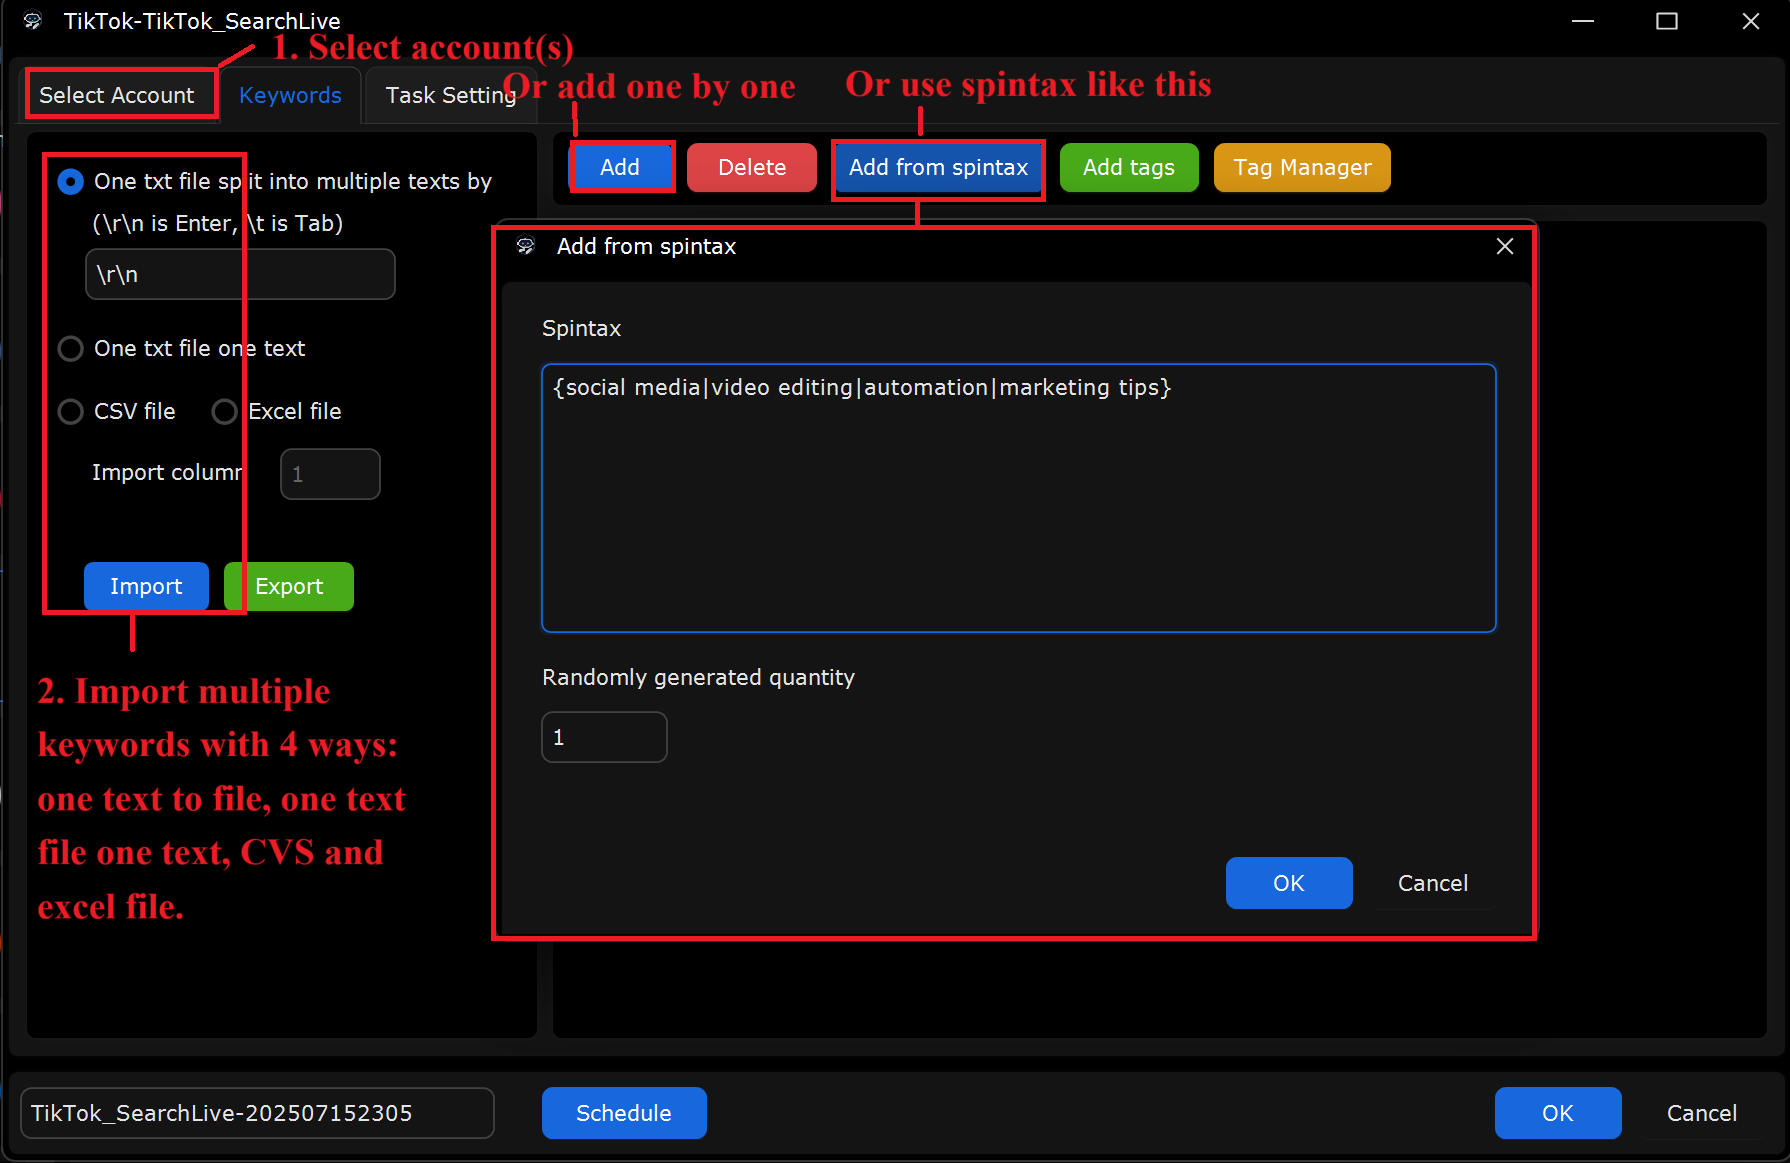Click the app icon in the main title bar

(x=32, y=21)
